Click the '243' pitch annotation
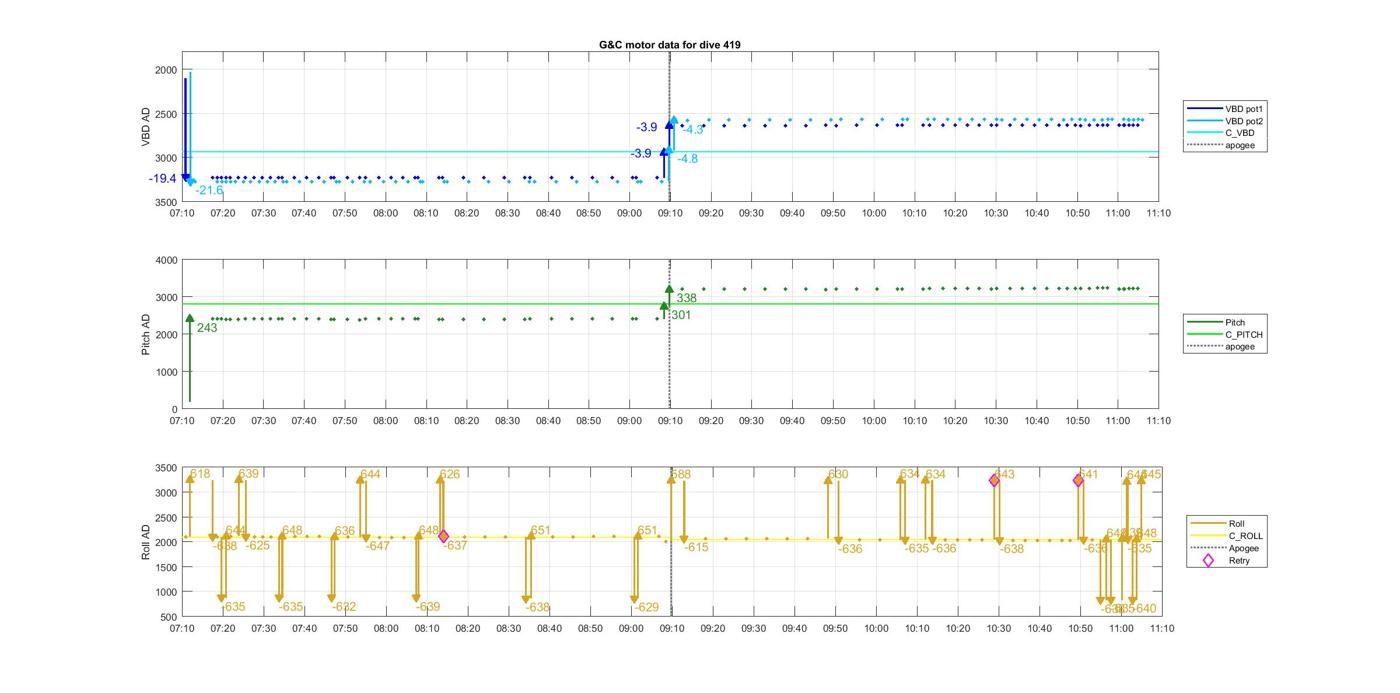This screenshot has height=693, width=1400. (207, 328)
